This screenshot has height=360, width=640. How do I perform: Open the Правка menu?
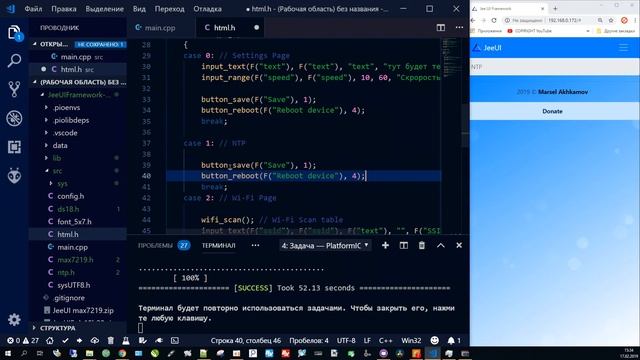coord(64,9)
